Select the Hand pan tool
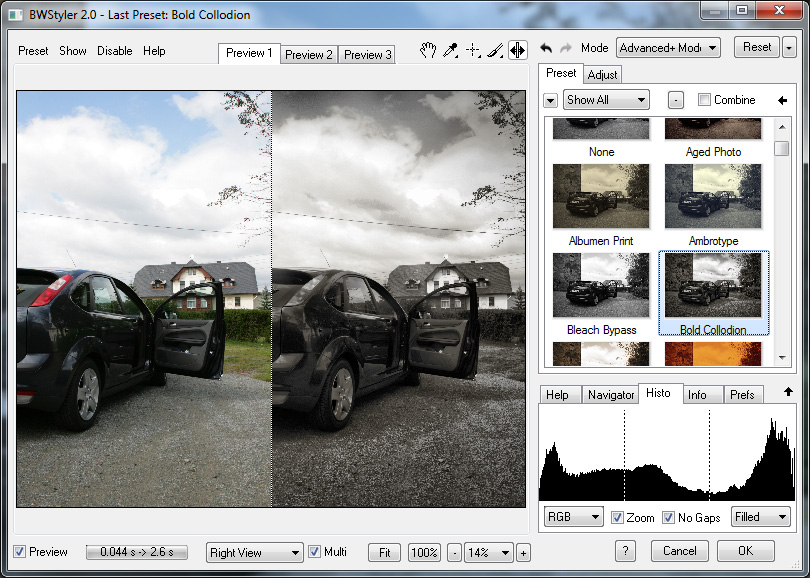Image resolution: width=810 pixels, height=578 pixels. (x=428, y=51)
